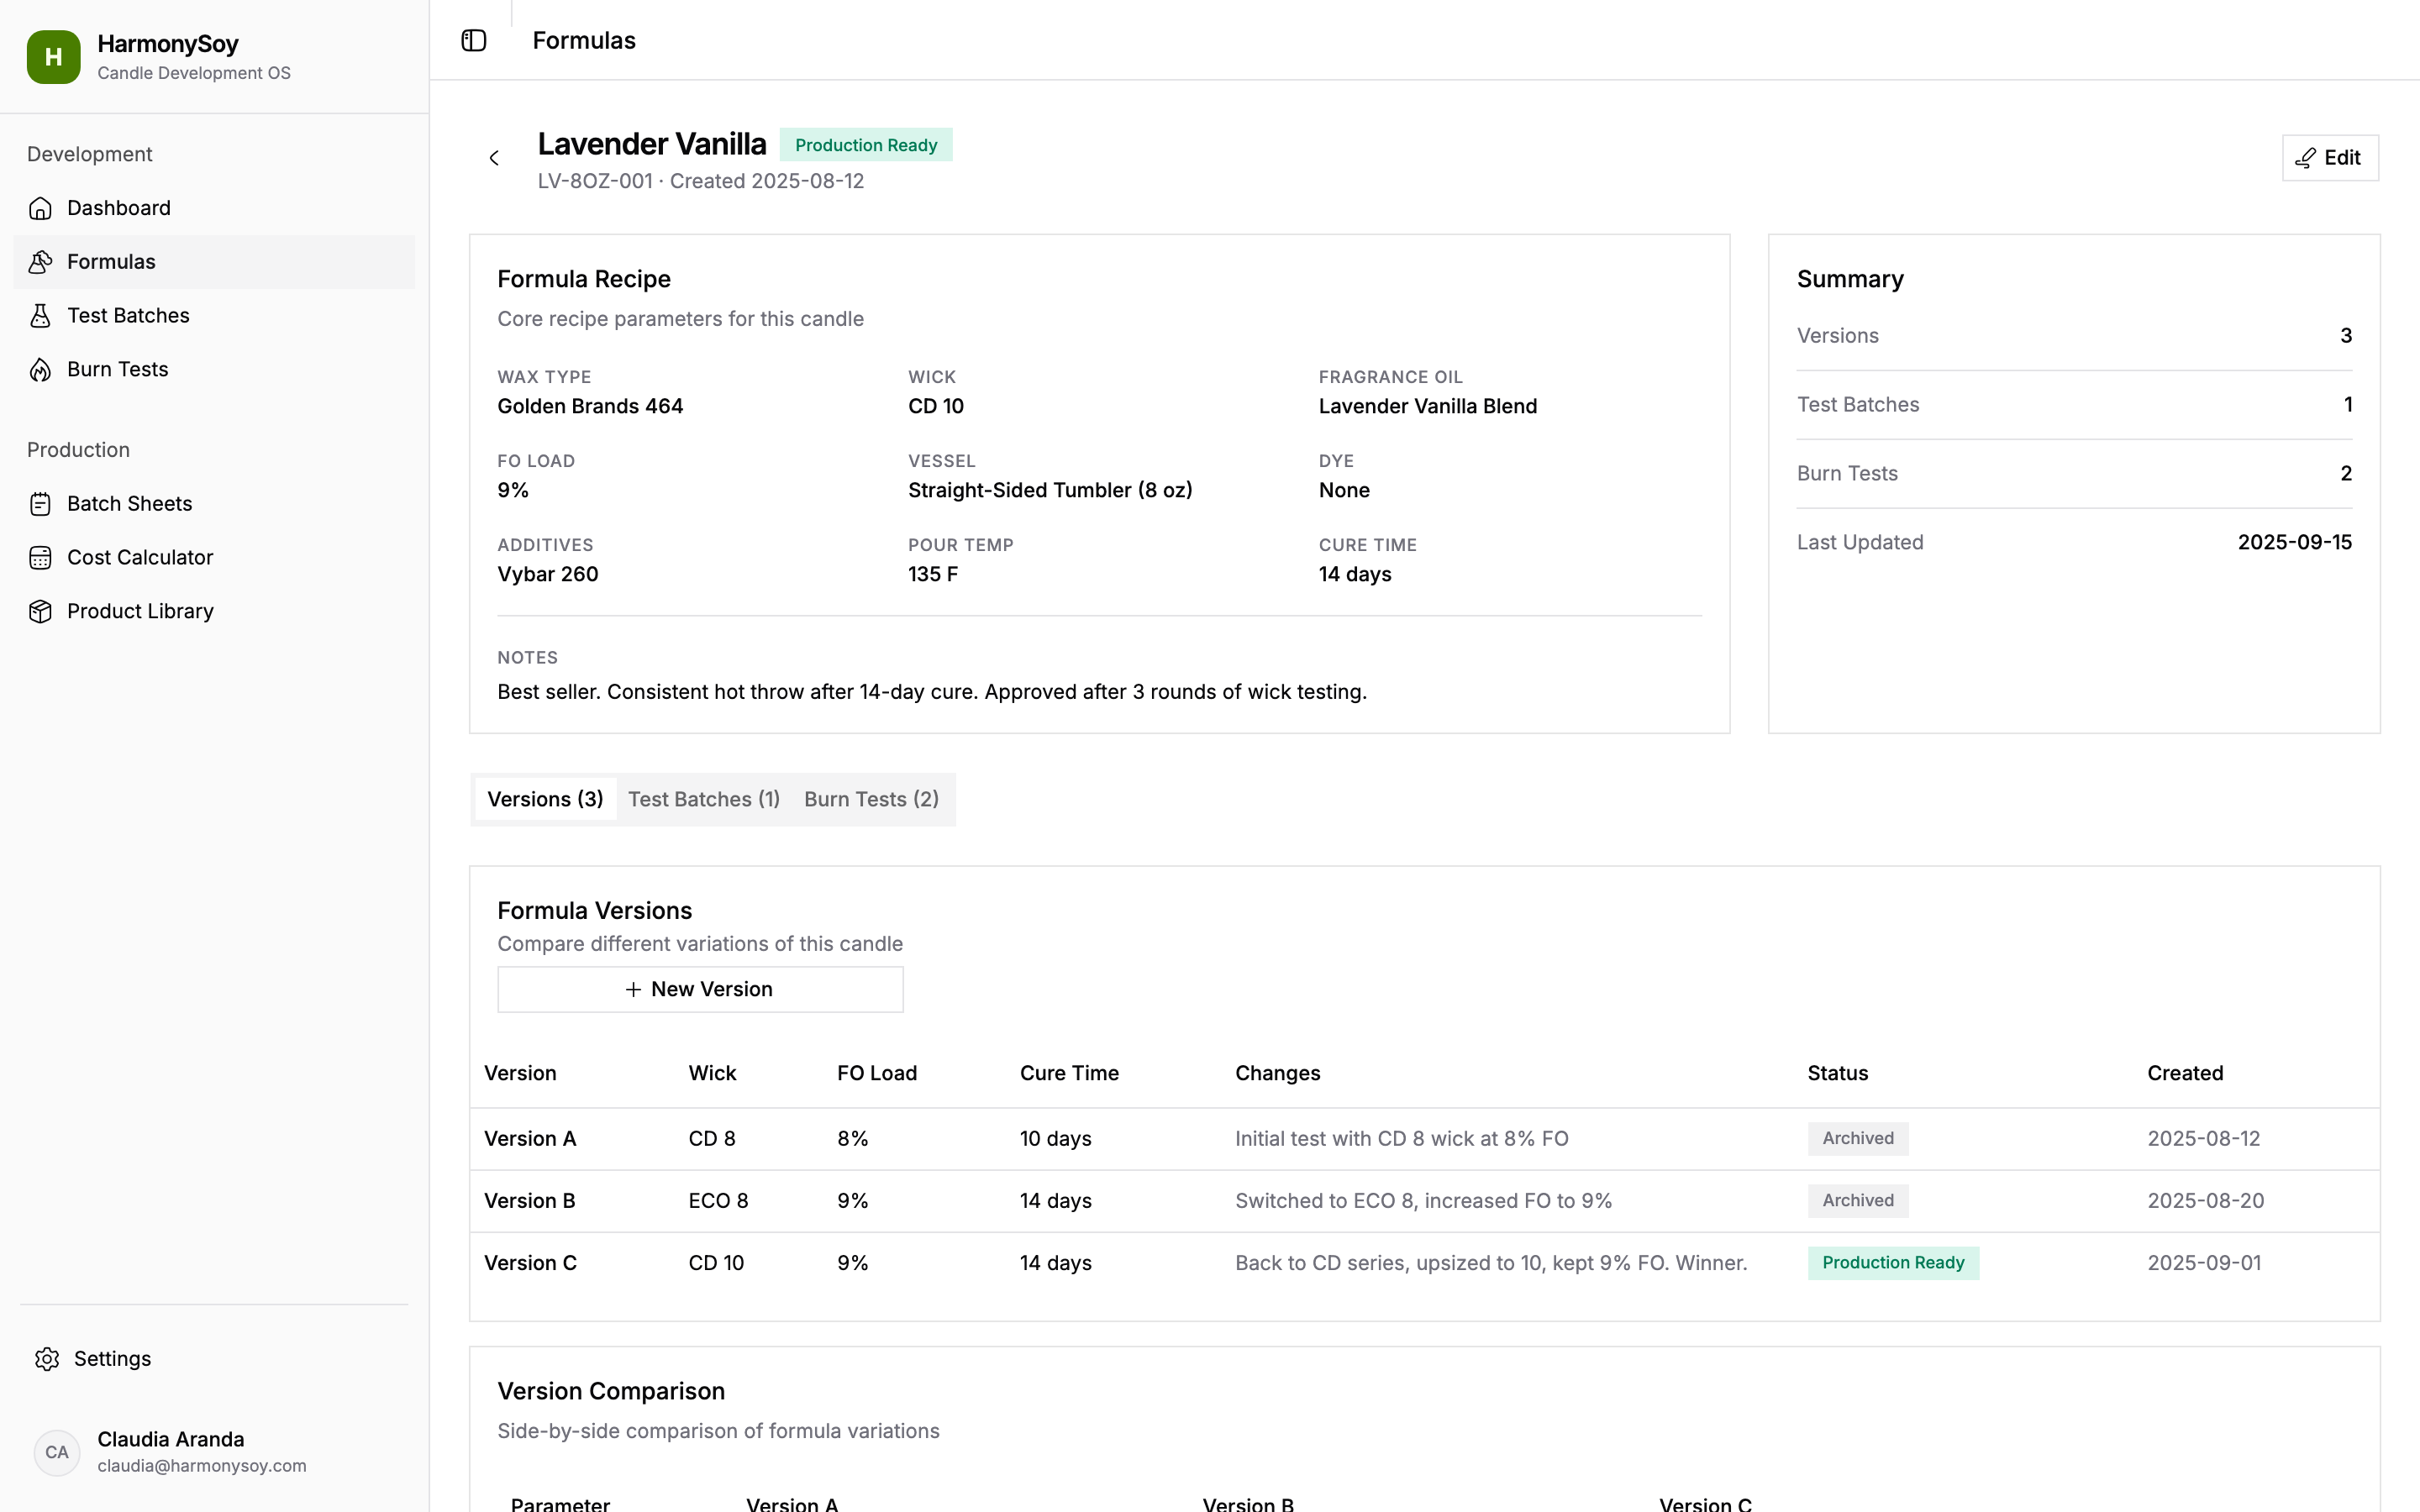Screen dimensions: 2420x1512
Task: Select the Versions (3) tab
Action: tap(545, 799)
